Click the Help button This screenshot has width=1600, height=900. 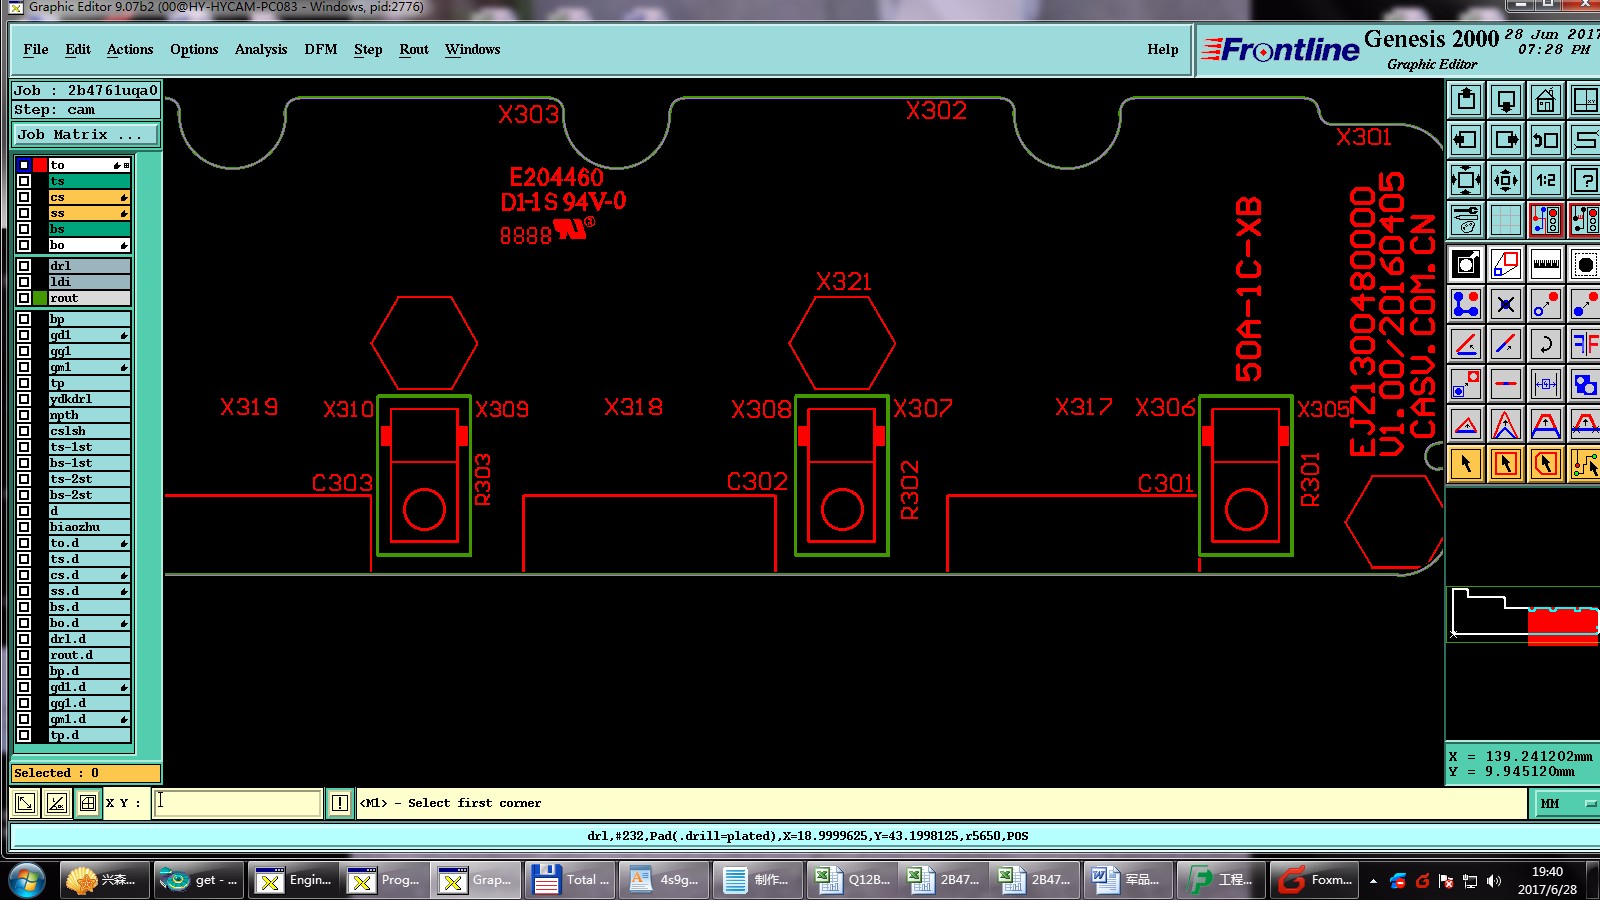point(1163,49)
